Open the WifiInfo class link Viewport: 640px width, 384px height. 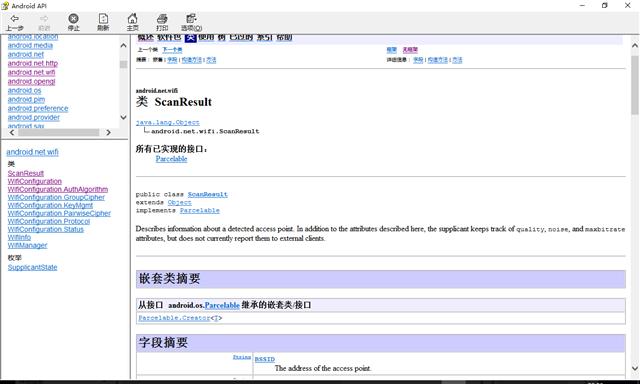[x=19, y=237]
